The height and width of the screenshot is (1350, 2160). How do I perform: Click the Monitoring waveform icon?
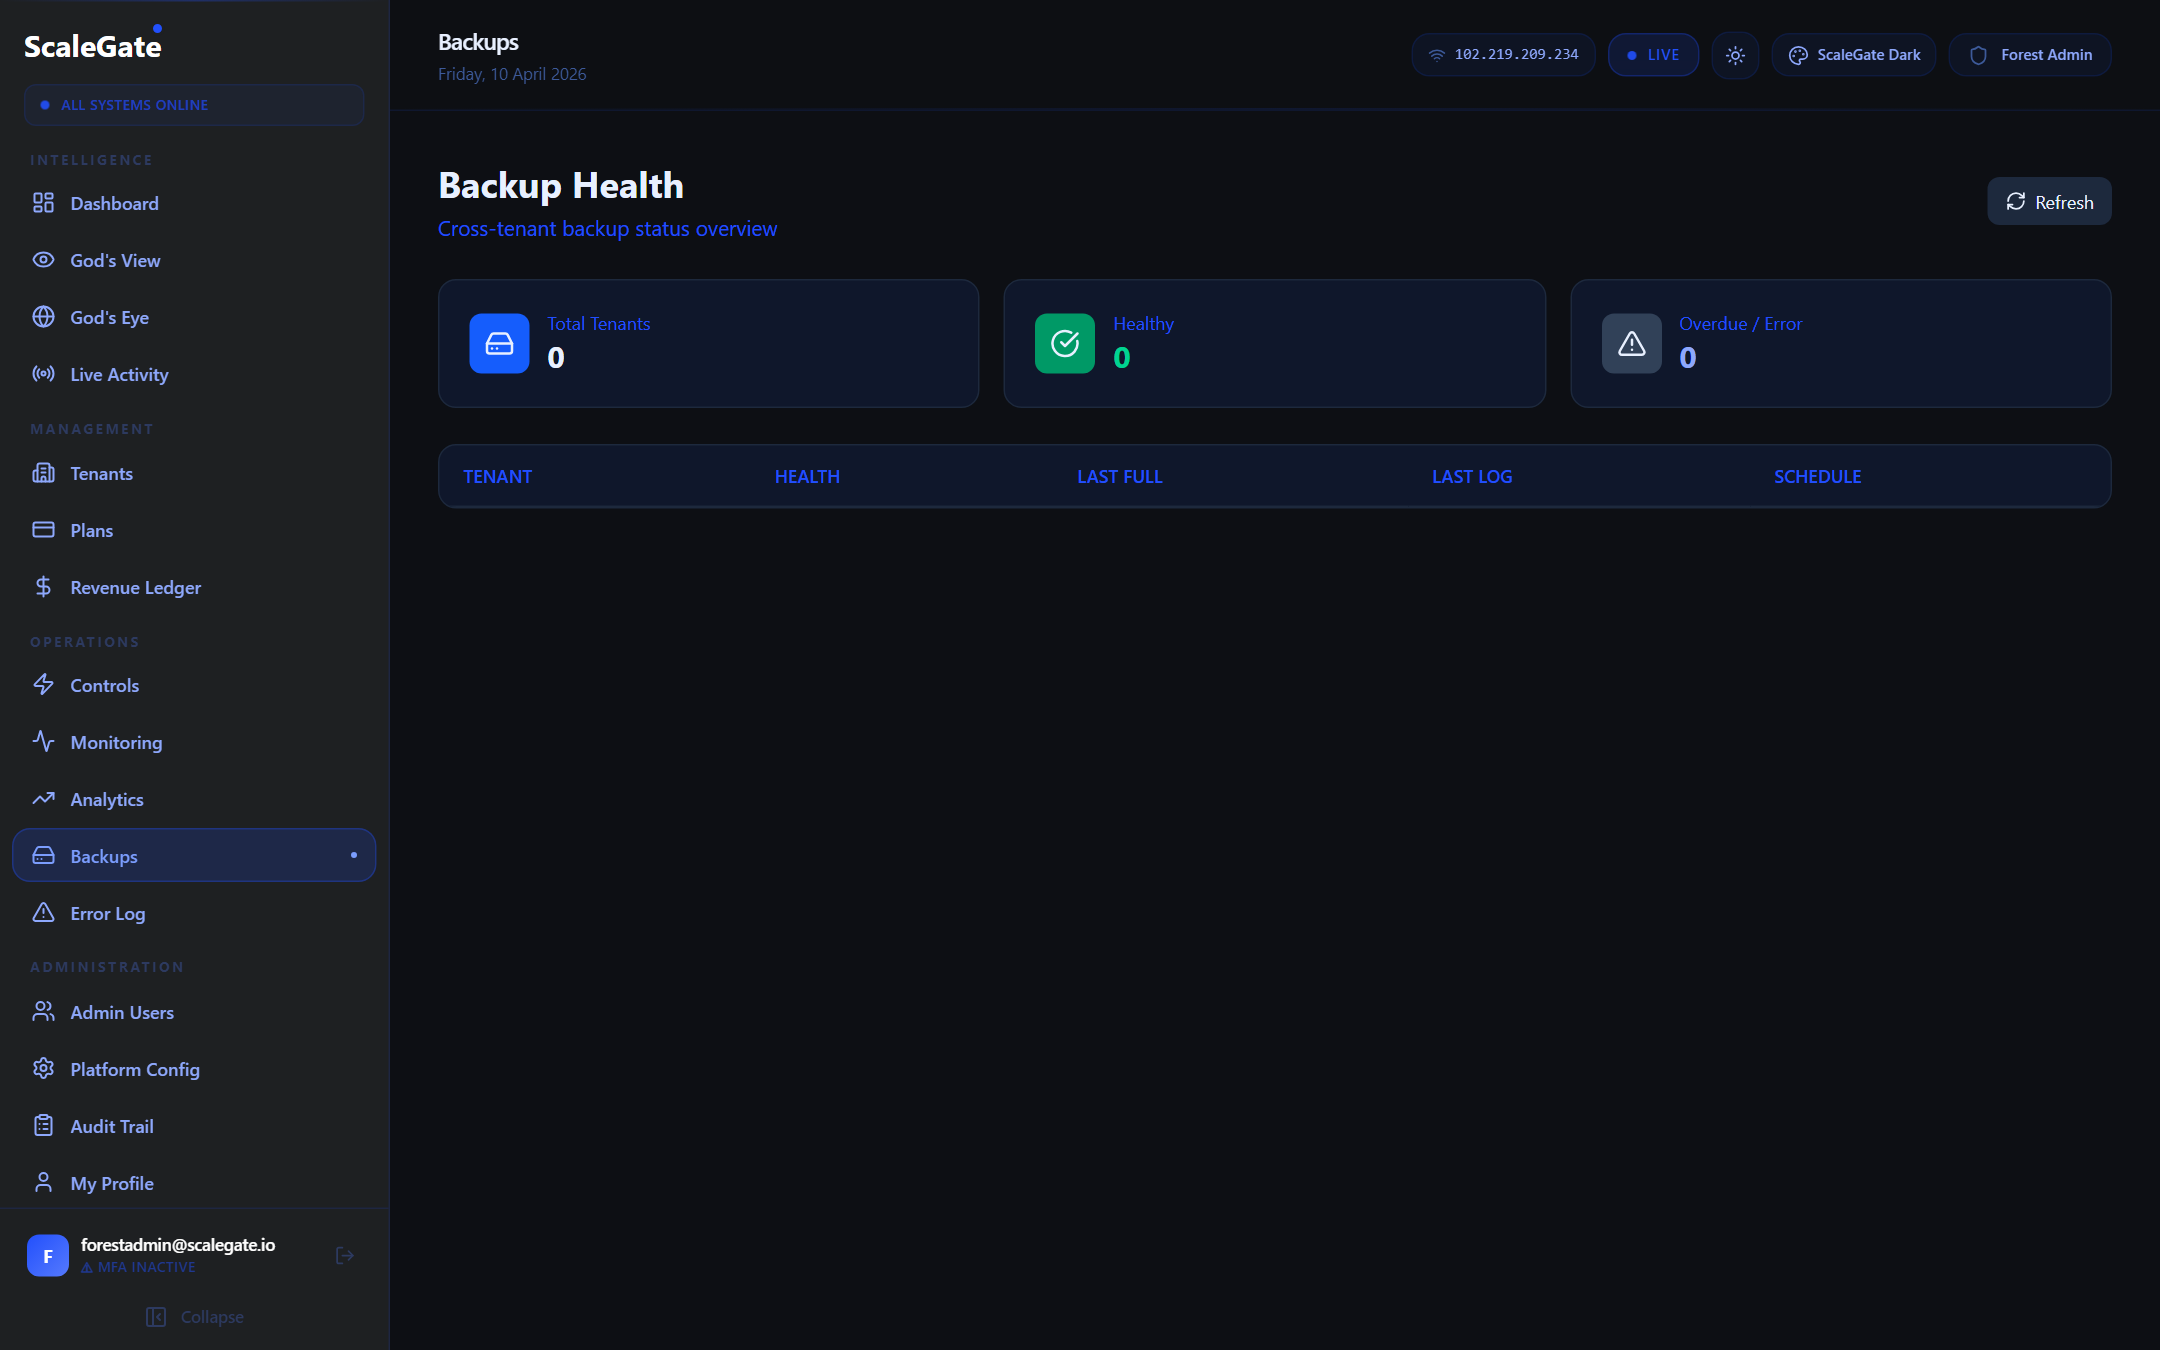pyautogui.click(x=44, y=742)
